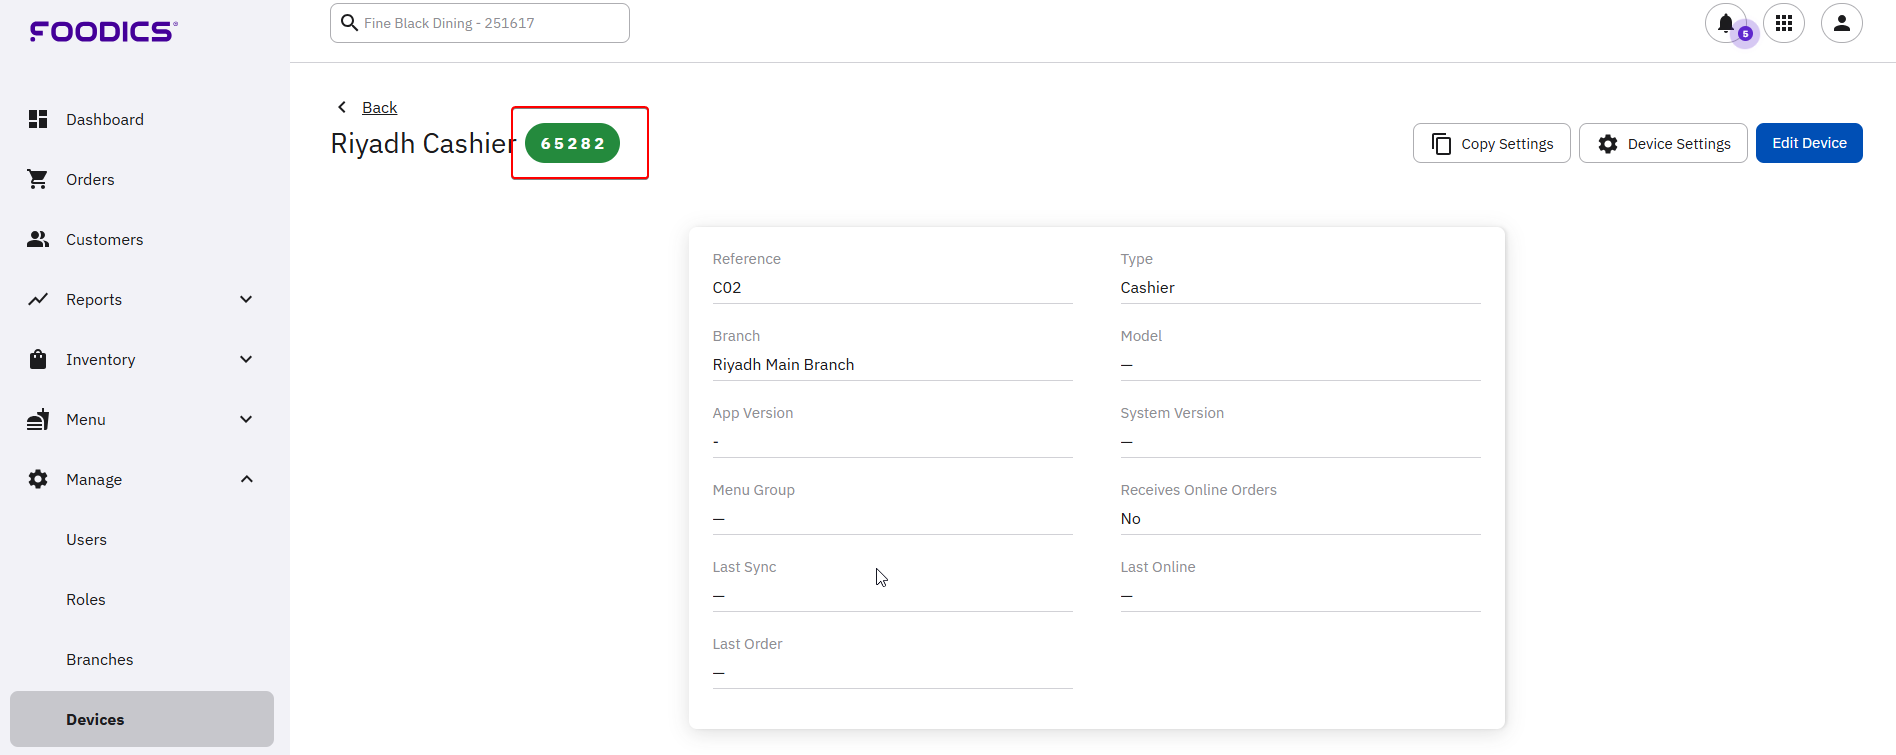1896x755 pixels.
Task: Click the Copy Settings button
Action: point(1491,143)
